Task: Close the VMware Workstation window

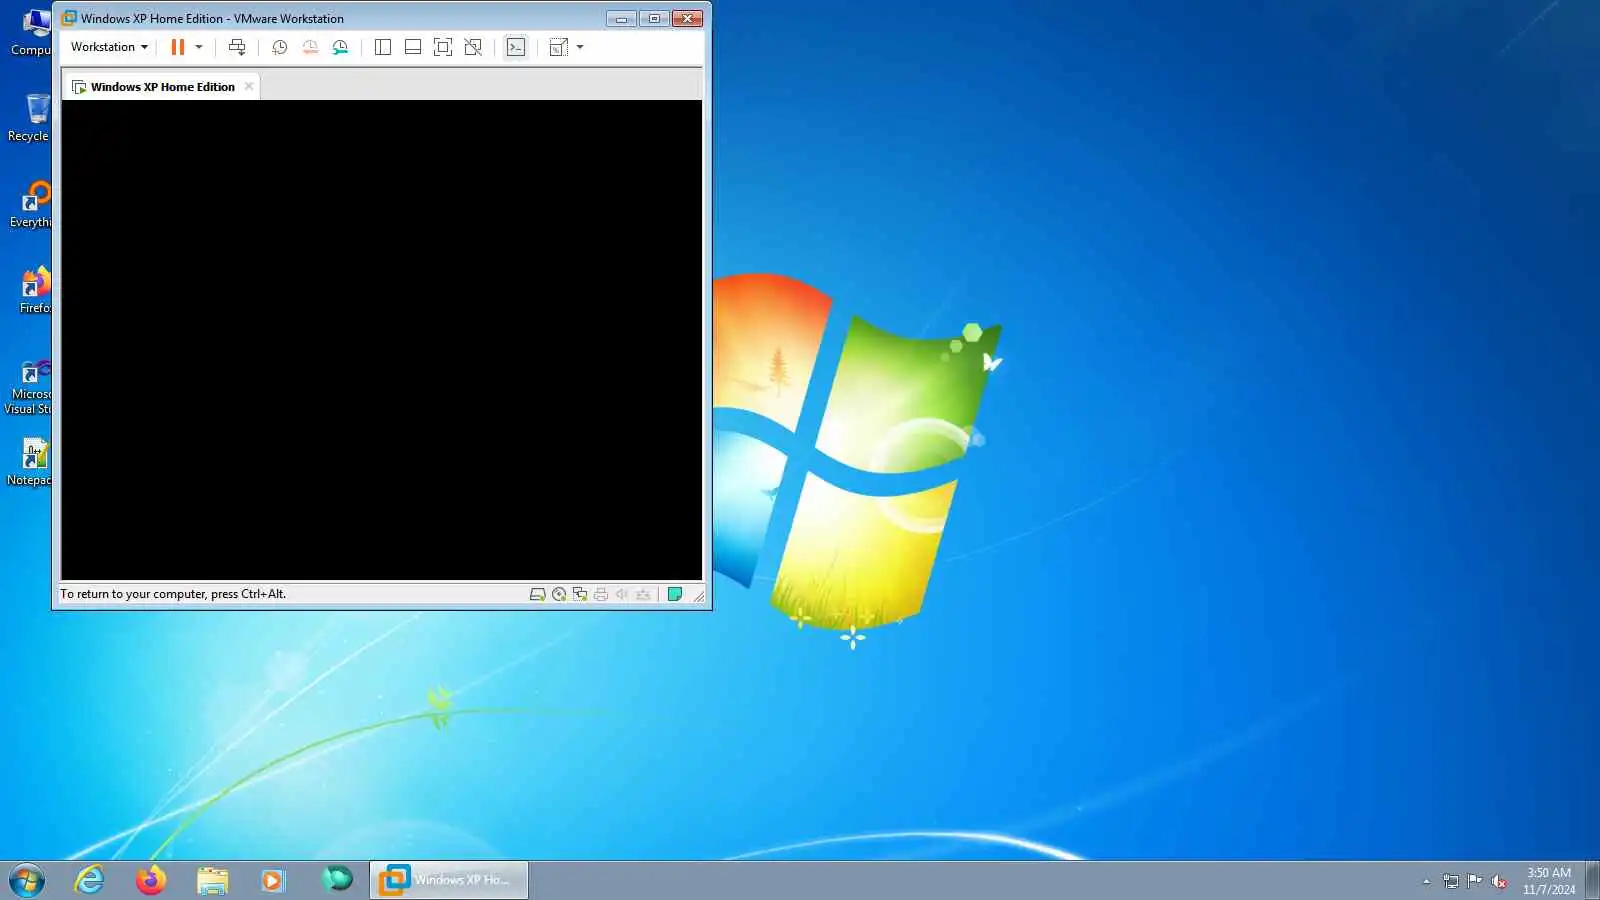Action: coord(687,18)
